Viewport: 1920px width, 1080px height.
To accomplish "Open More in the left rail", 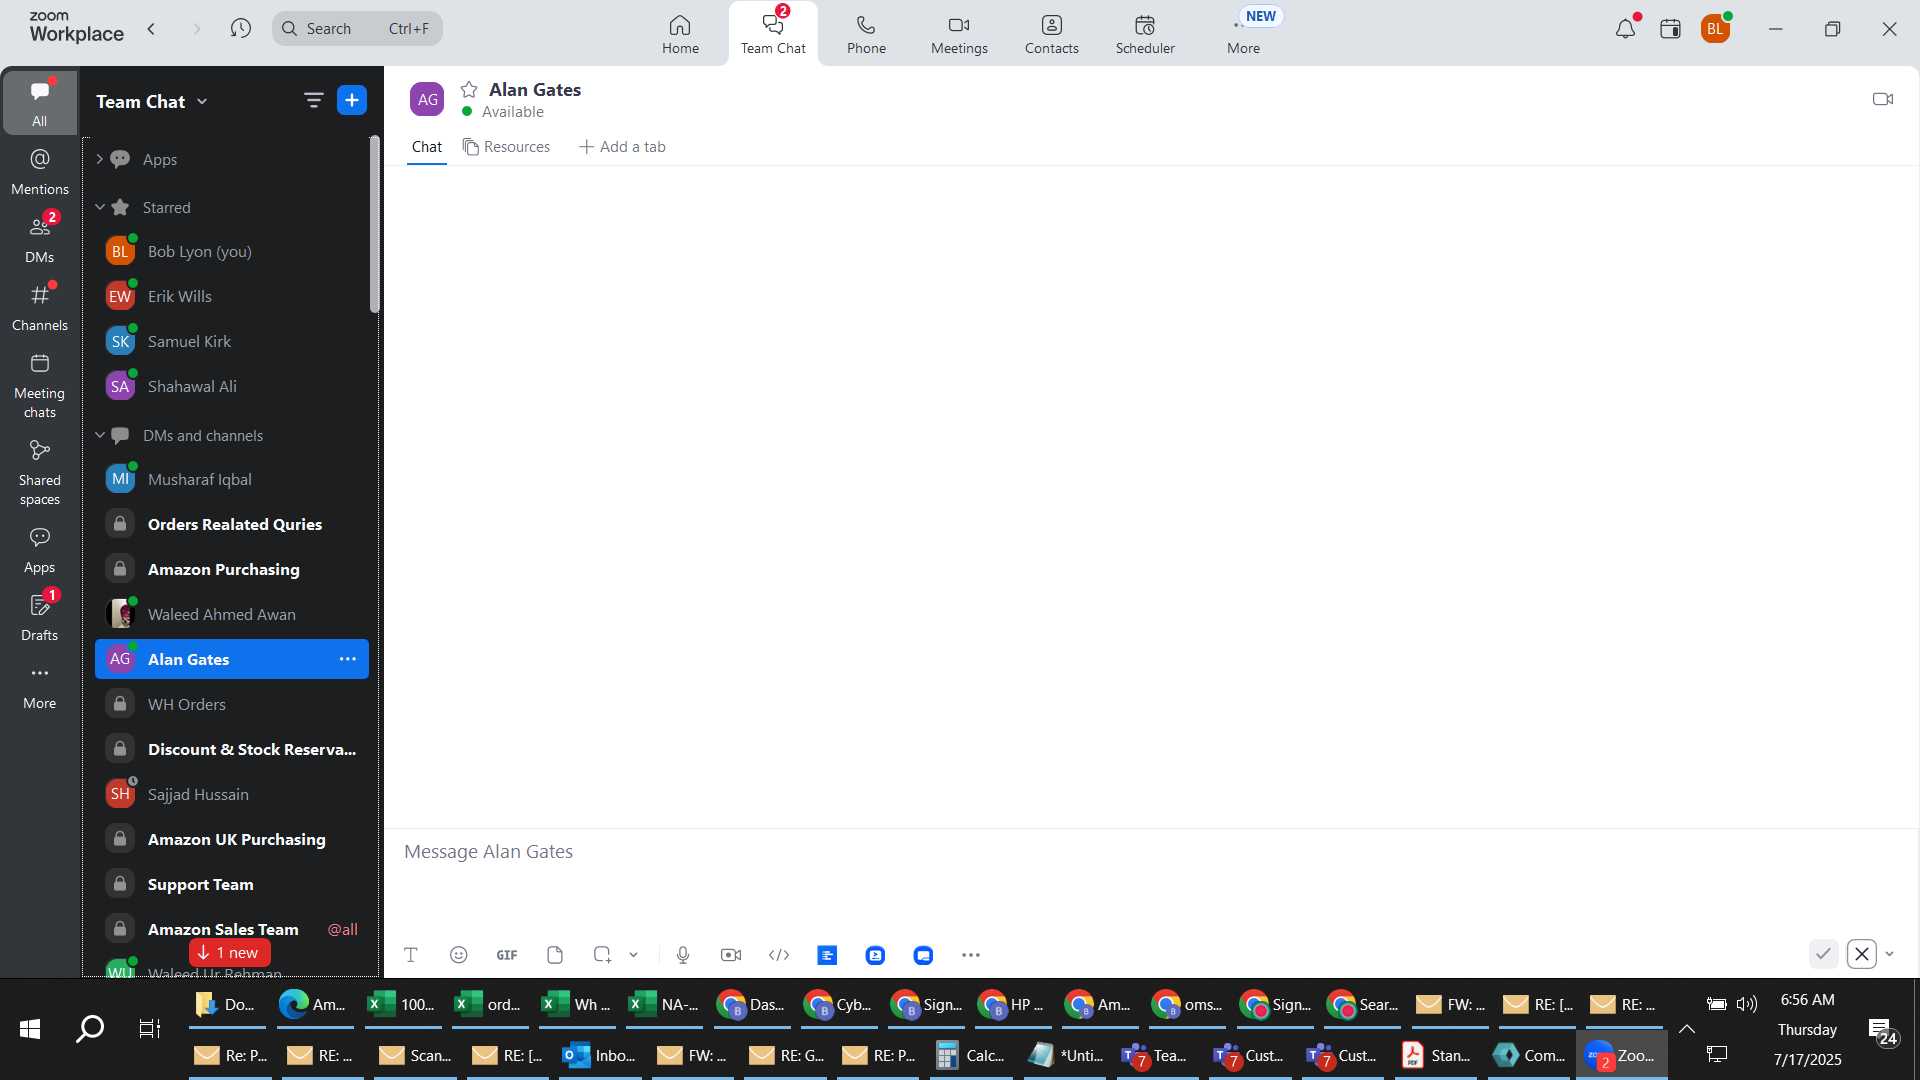I will click(40, 686).
